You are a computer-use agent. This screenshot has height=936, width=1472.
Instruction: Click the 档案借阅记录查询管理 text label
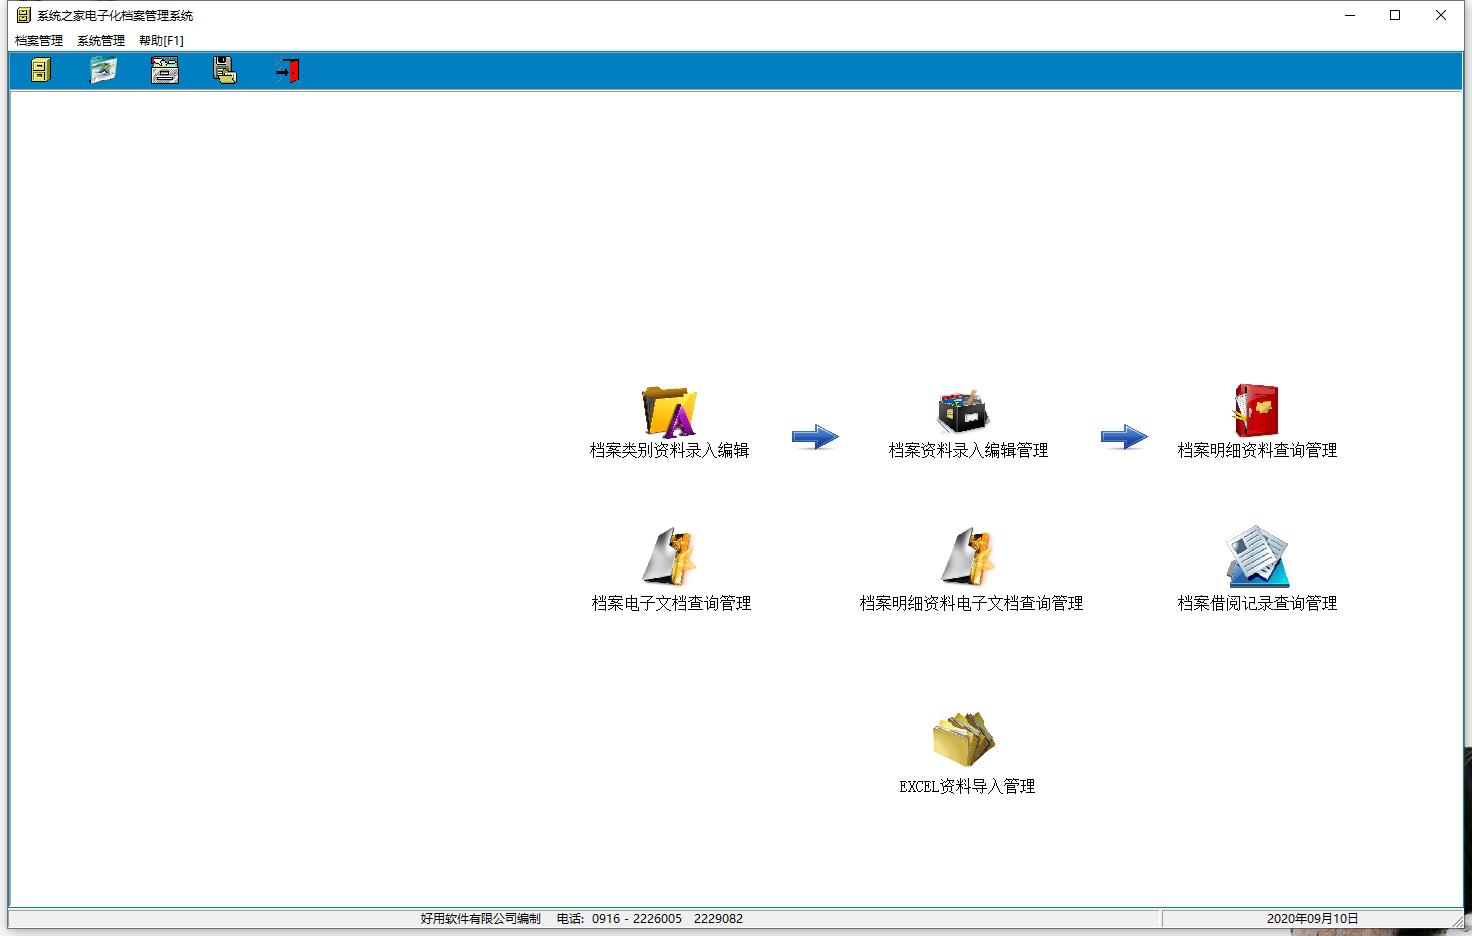[x=1257, y=603]
